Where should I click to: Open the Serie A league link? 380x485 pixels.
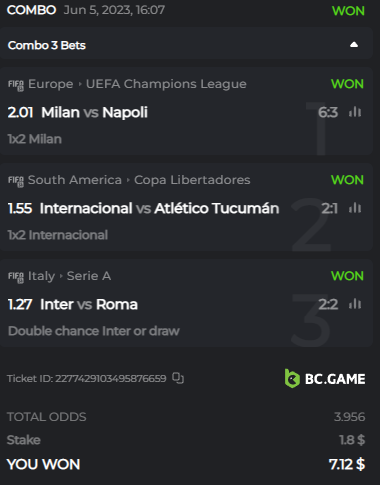point(89,276)
